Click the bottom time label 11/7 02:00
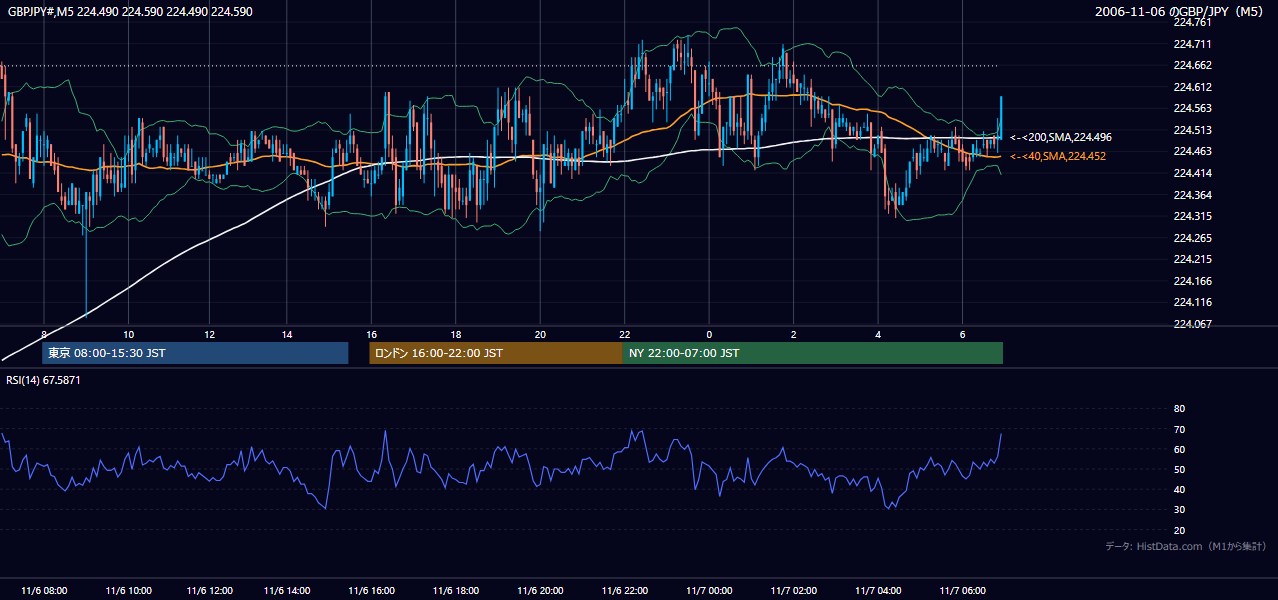 793,591
